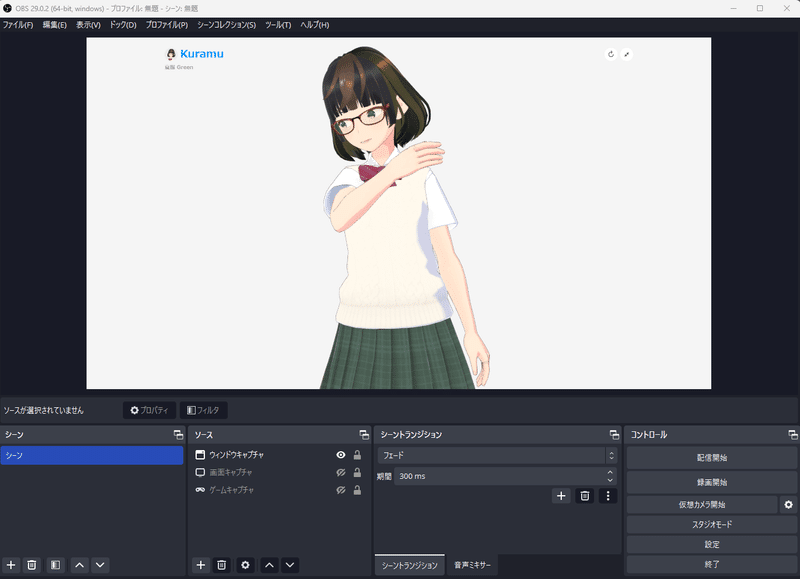Image resolution: width=800 pixels, height=579 pixels.
Task: Remove the selected source with the trash icon
Action: [x=221, y=565]
